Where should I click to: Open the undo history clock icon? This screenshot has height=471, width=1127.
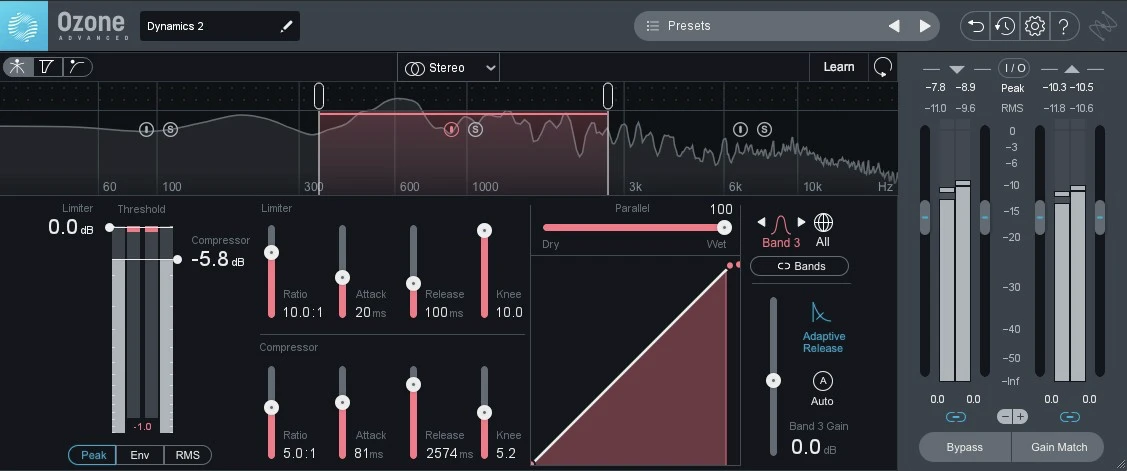point(1005,26)
